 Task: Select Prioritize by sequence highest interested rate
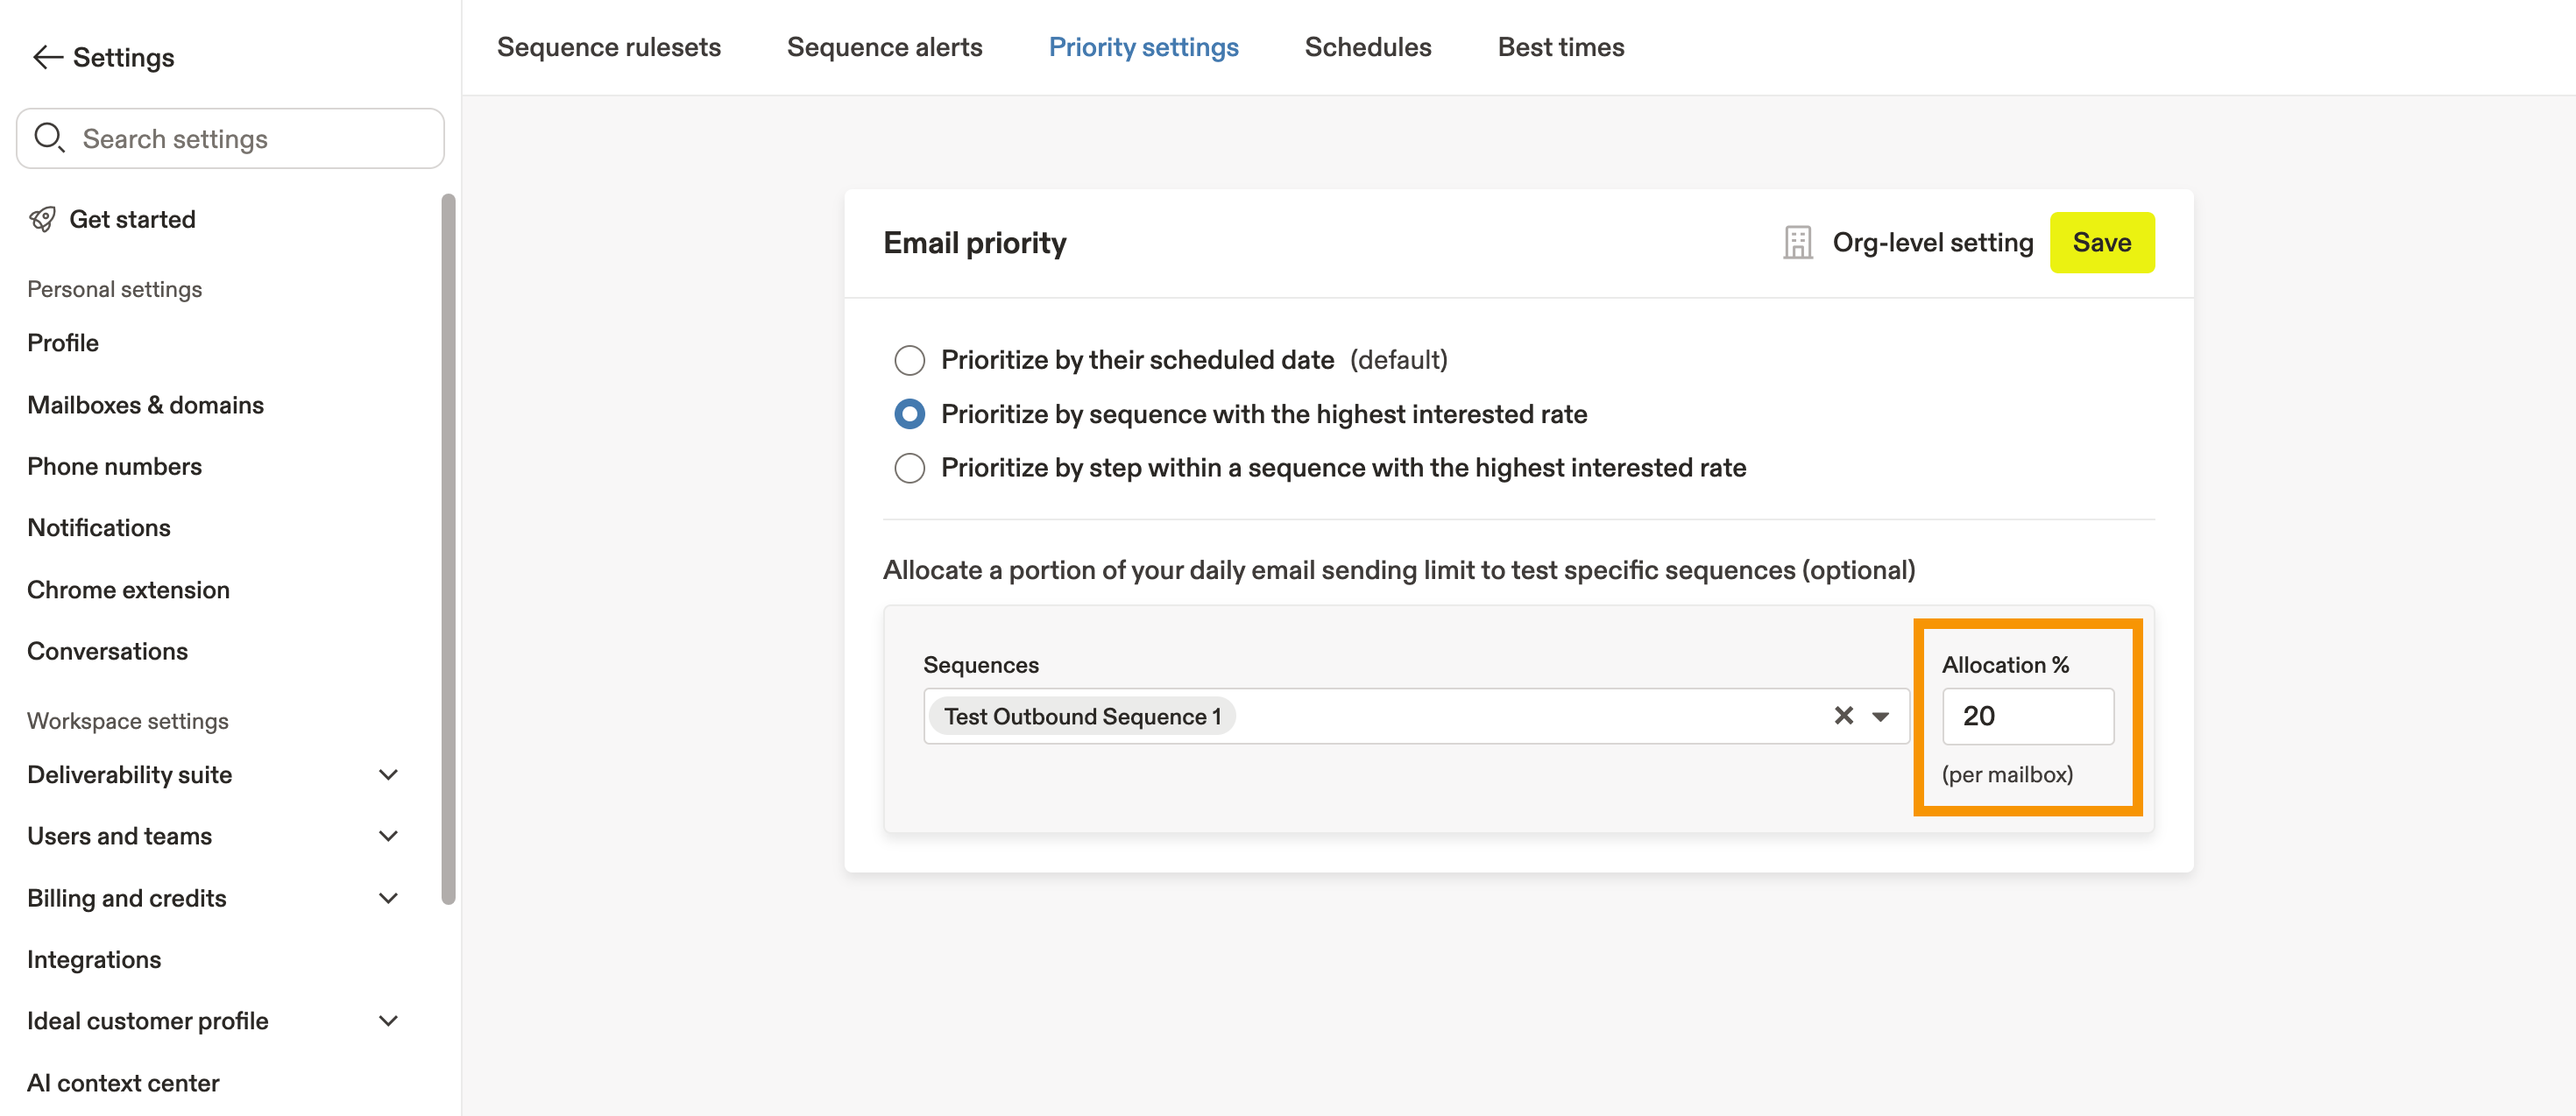coord(909,414)
